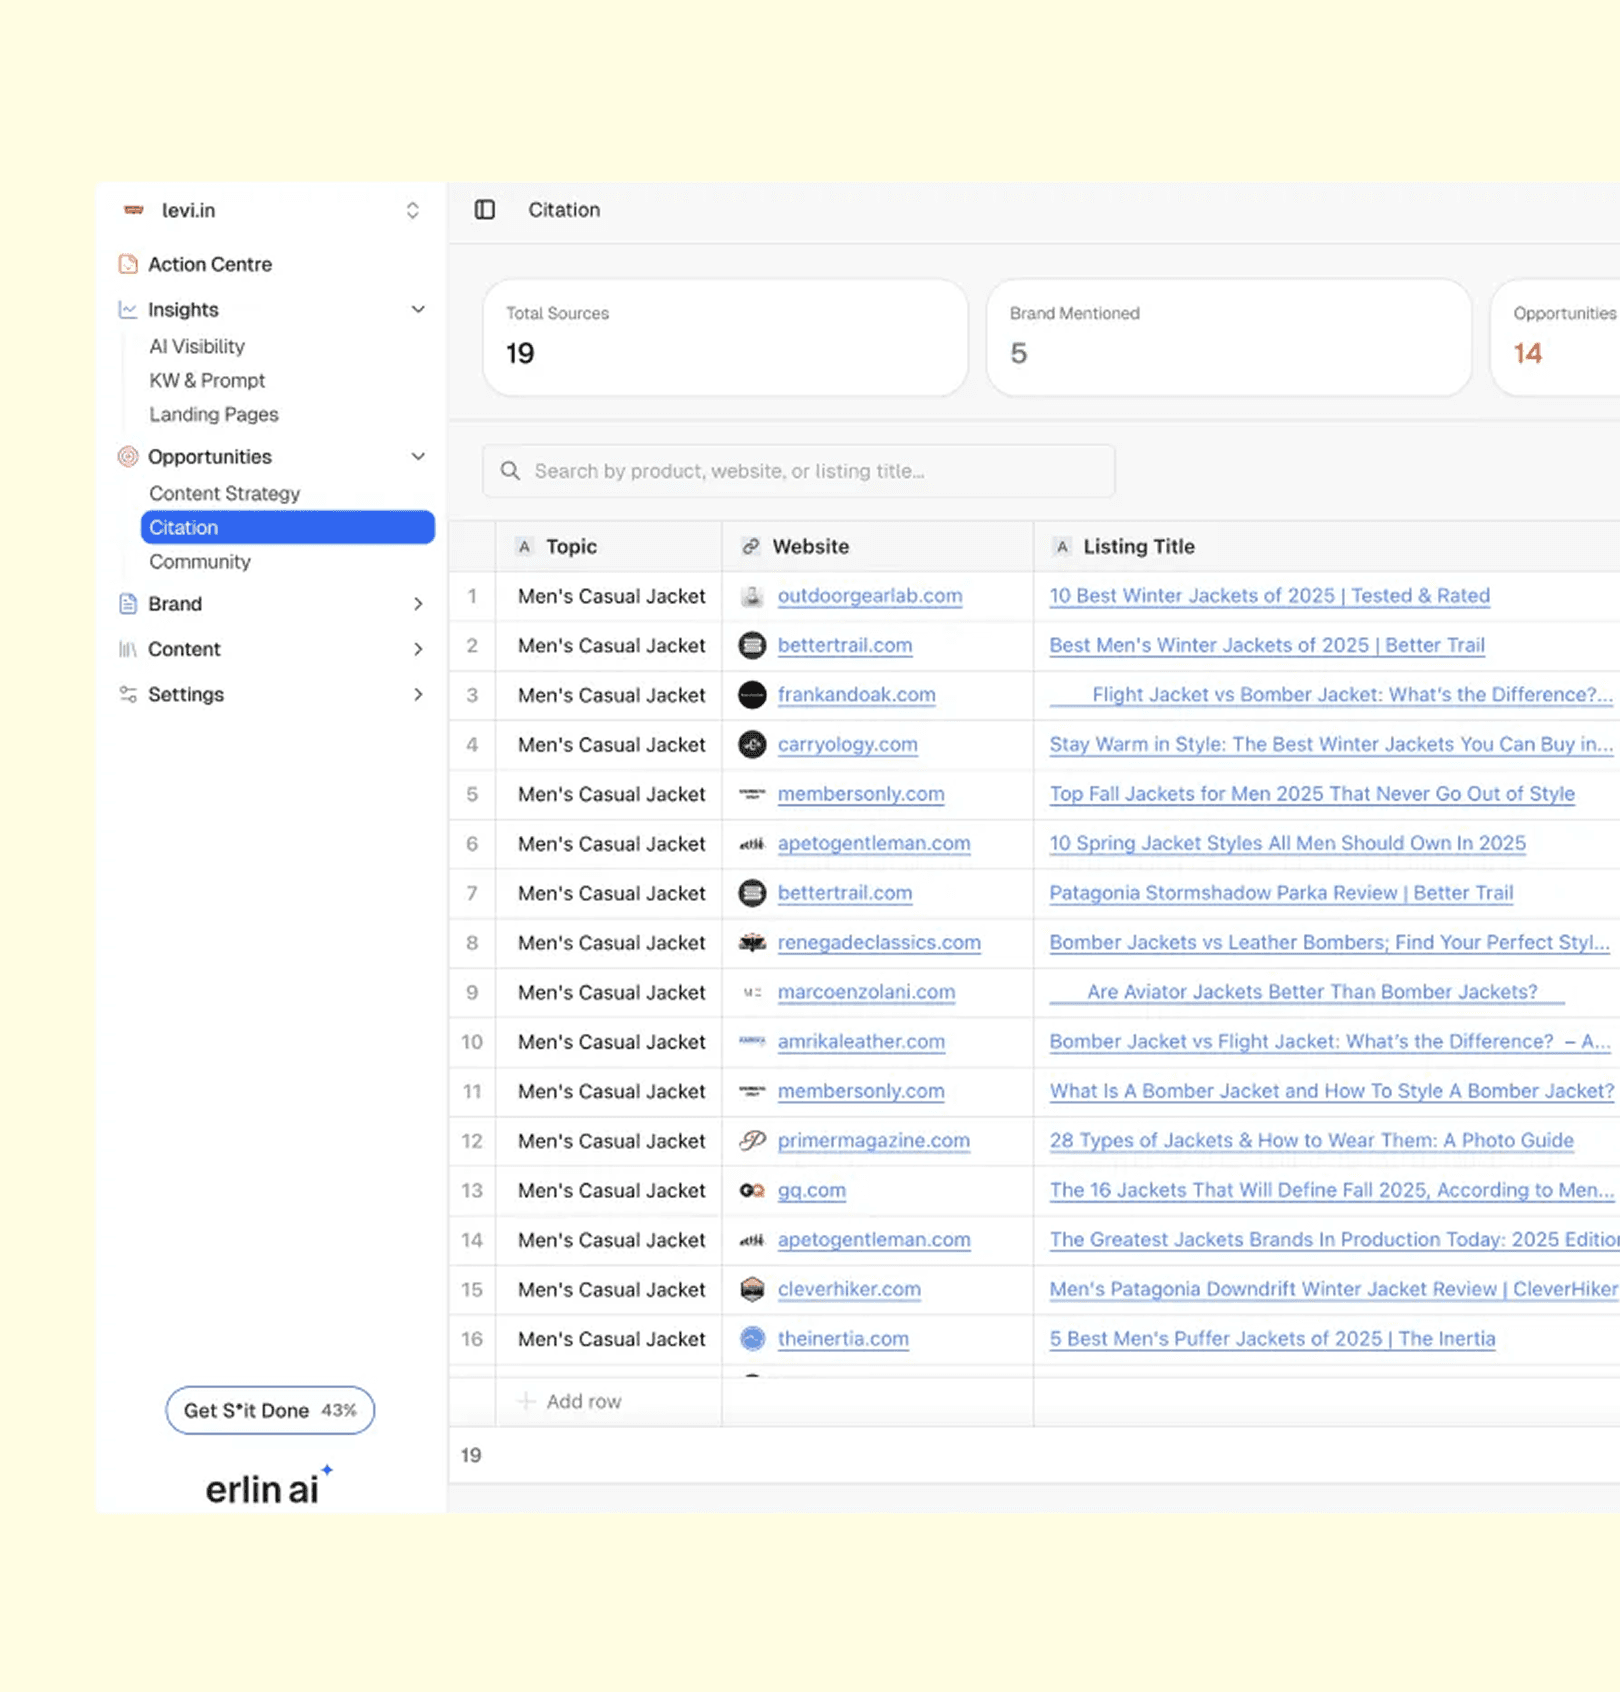Open Action Centre in sidebar
This screenshot has width=1620, height=1692.
210,264
